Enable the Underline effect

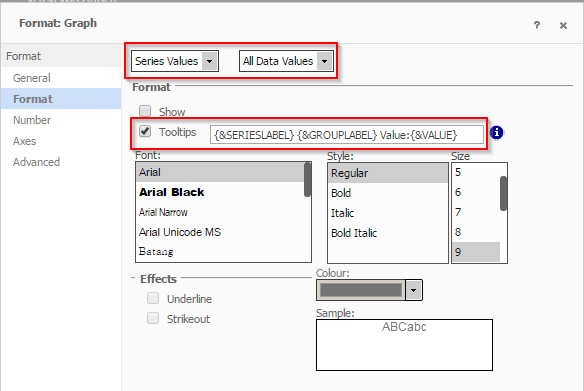click(153, 298)
